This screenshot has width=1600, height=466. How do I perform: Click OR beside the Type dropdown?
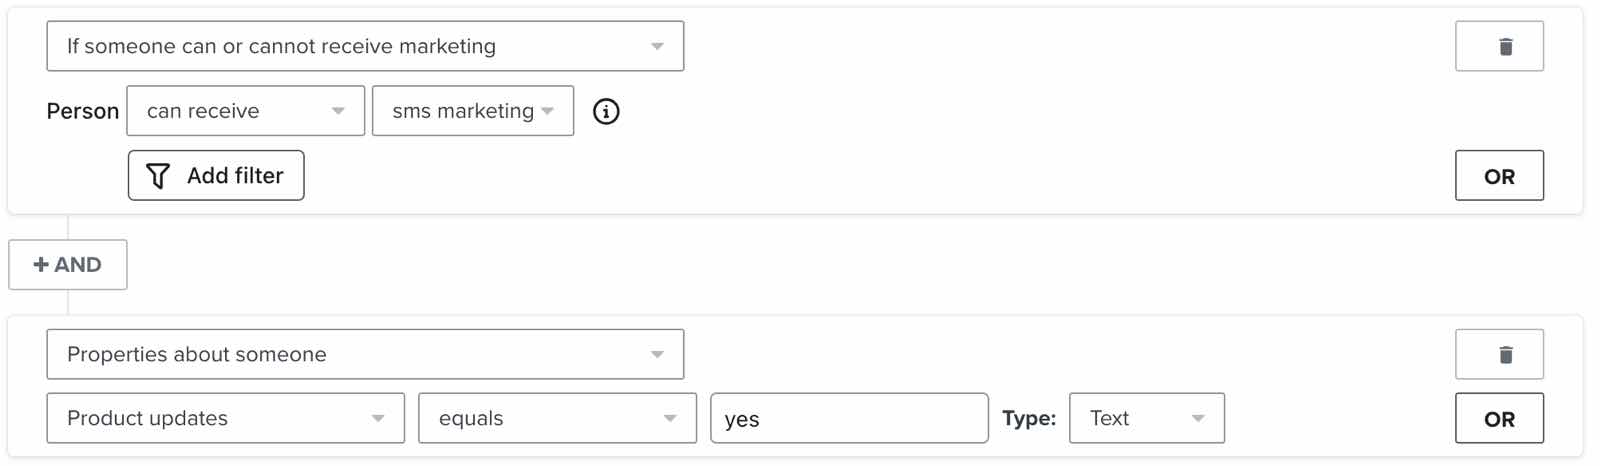tap(1499, 419)
